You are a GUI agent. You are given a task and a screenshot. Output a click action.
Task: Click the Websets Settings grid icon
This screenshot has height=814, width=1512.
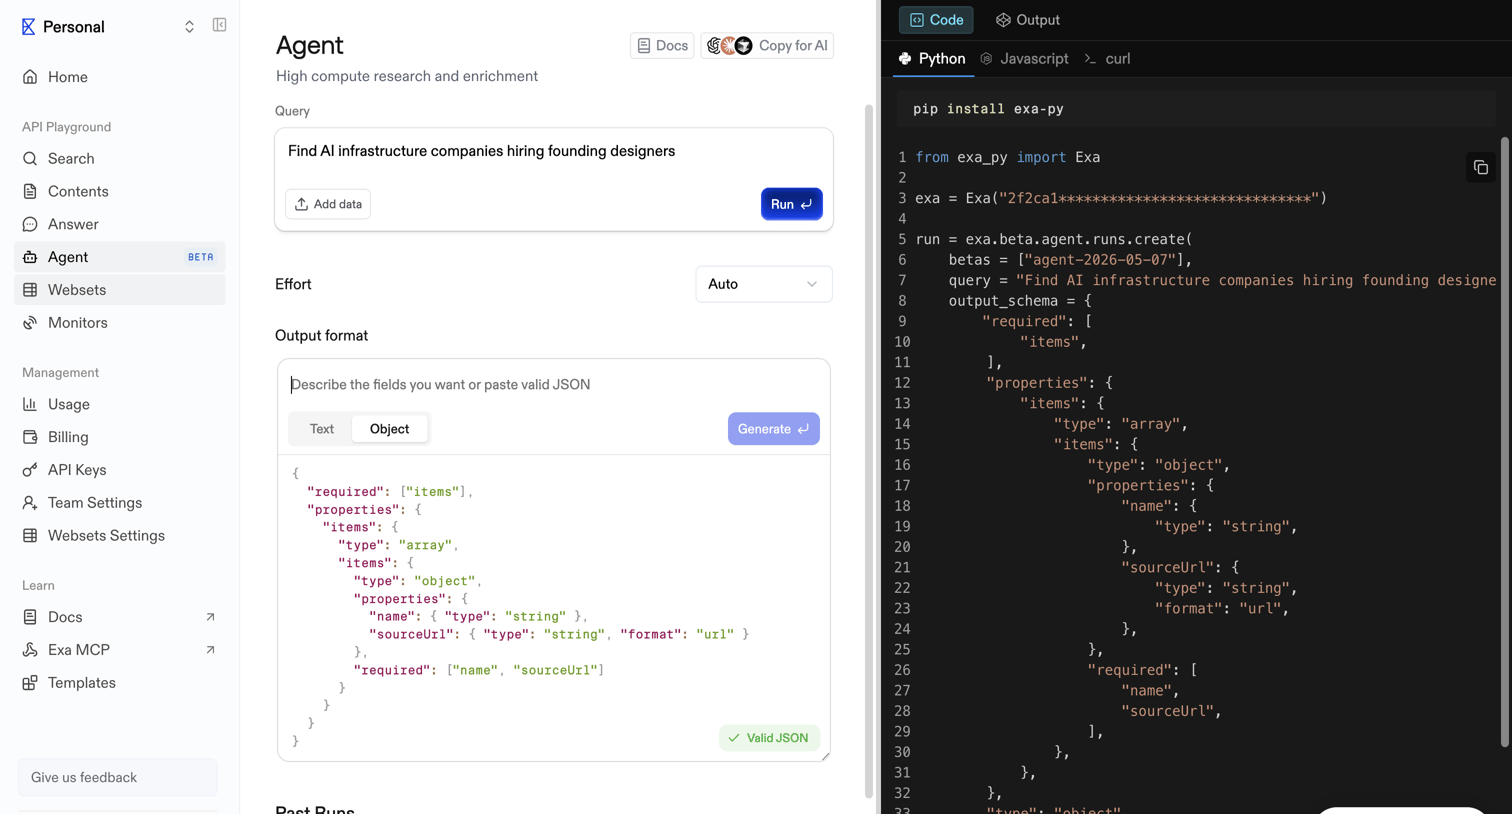pyautogui.click(x=30, y=536)
